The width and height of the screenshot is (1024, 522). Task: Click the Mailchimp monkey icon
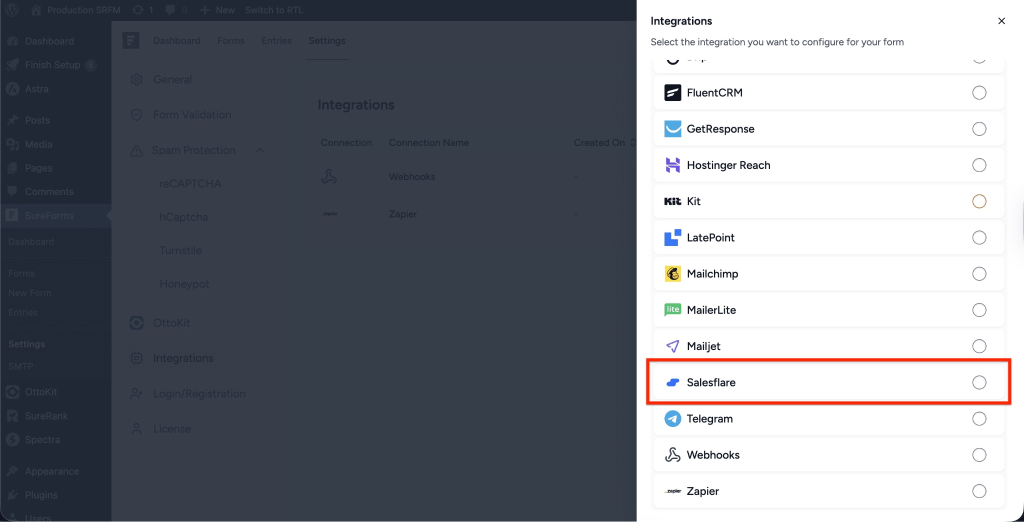(673, 274)
